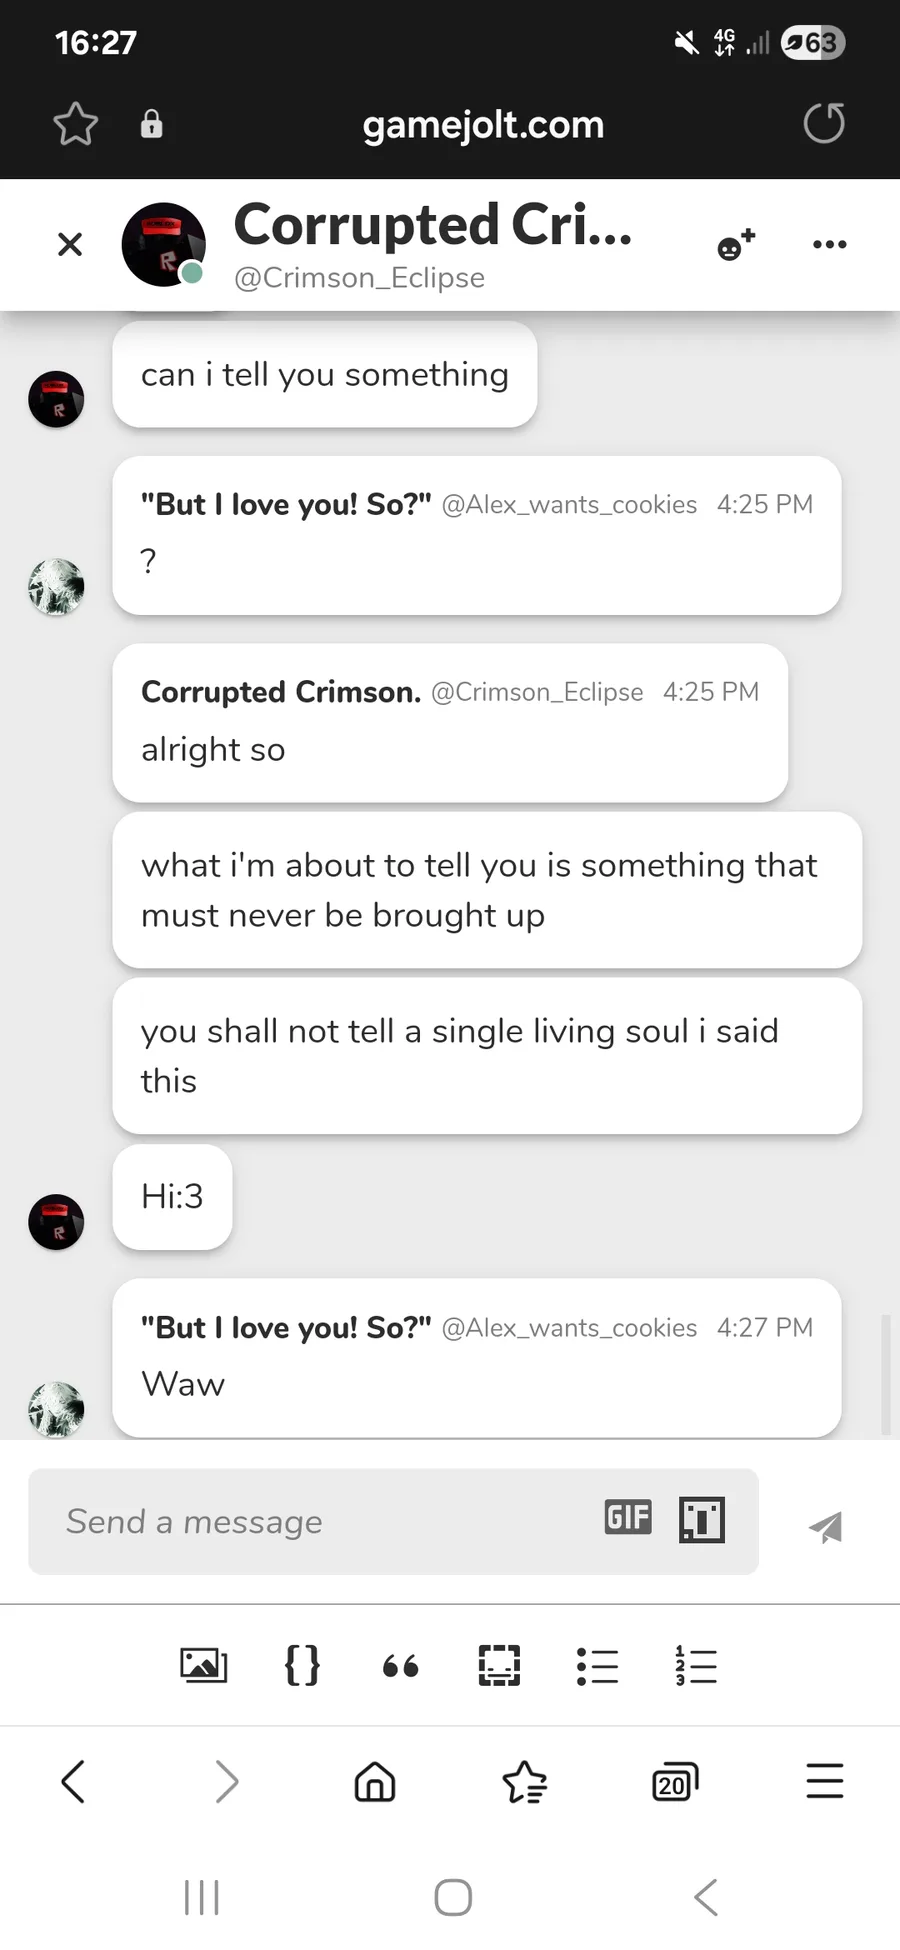The width and height of the screenshot is (900, 1950).
Task: Go to the browser home page
Action: (375, 1781)
